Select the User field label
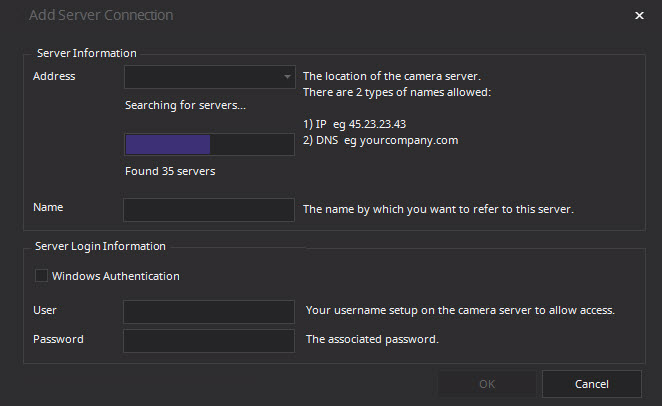This screenshot has height=406, width=662. click(45, 310)
